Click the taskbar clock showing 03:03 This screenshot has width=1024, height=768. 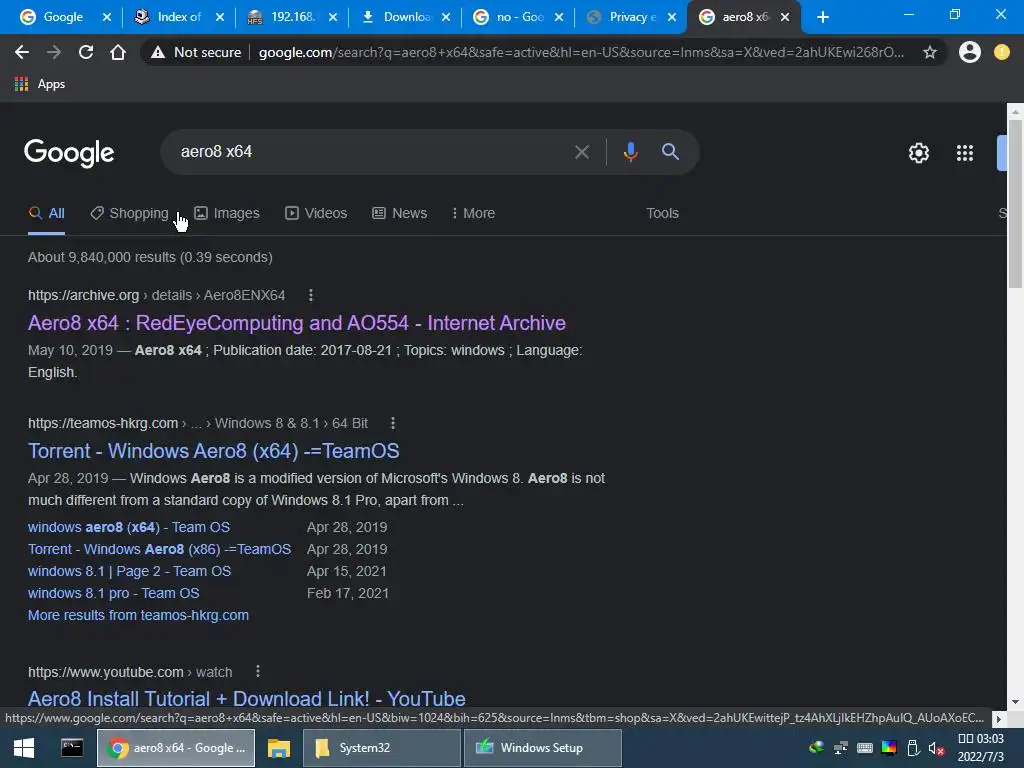click(980, 748)
